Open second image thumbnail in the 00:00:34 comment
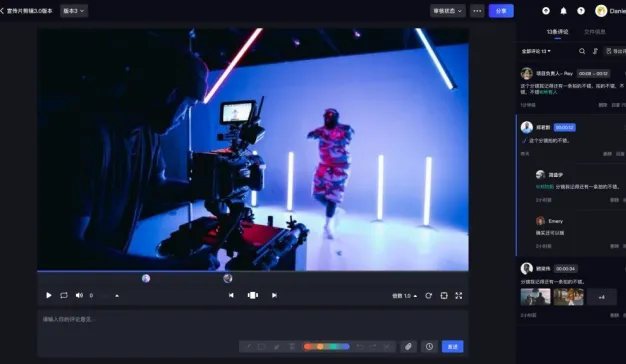This screenshot has width=626, height=364. tap(569, 297)
